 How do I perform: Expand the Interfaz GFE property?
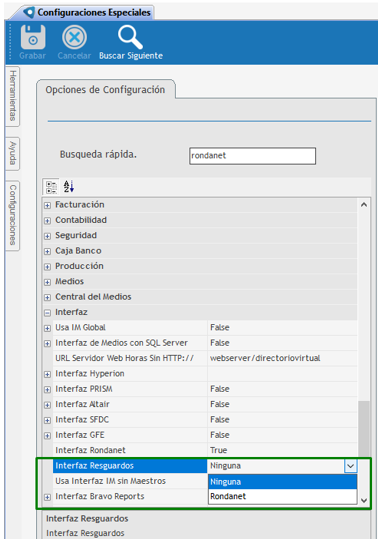[47, 436]
